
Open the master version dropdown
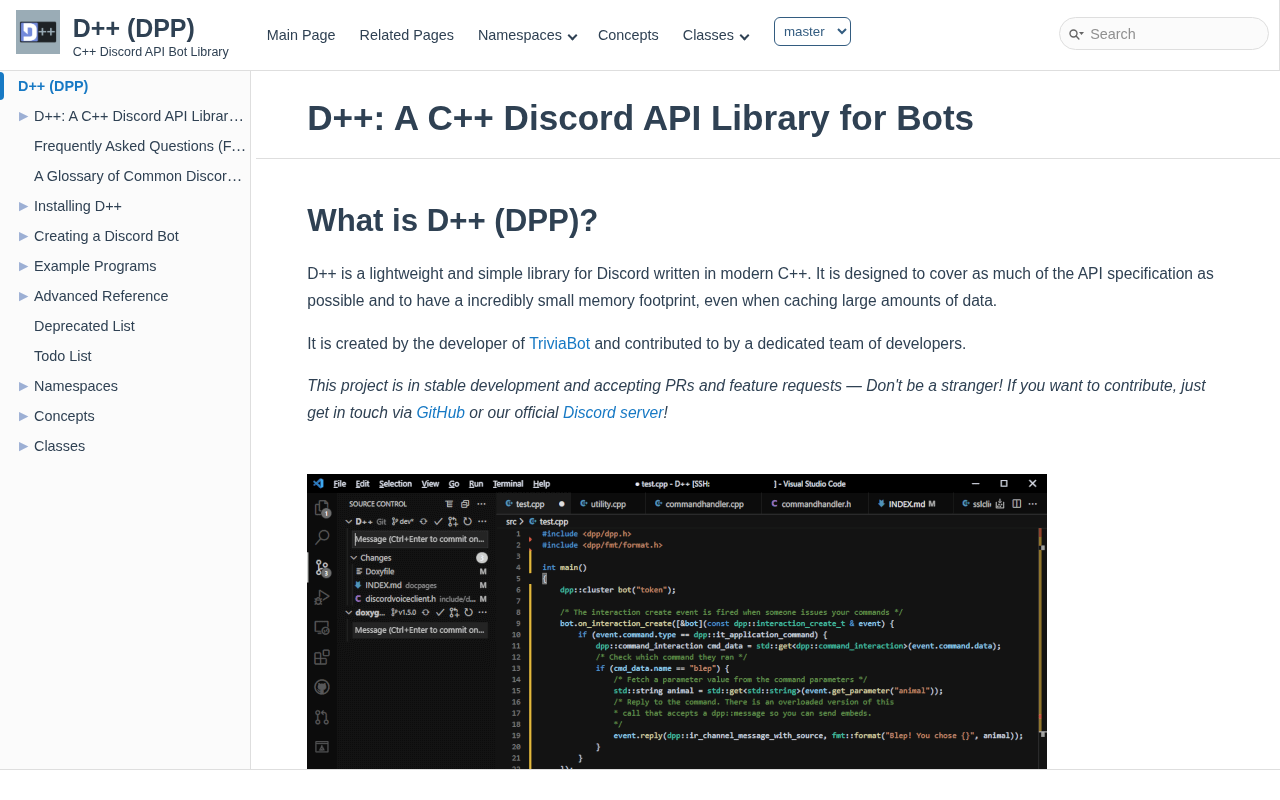coord(812,32)
